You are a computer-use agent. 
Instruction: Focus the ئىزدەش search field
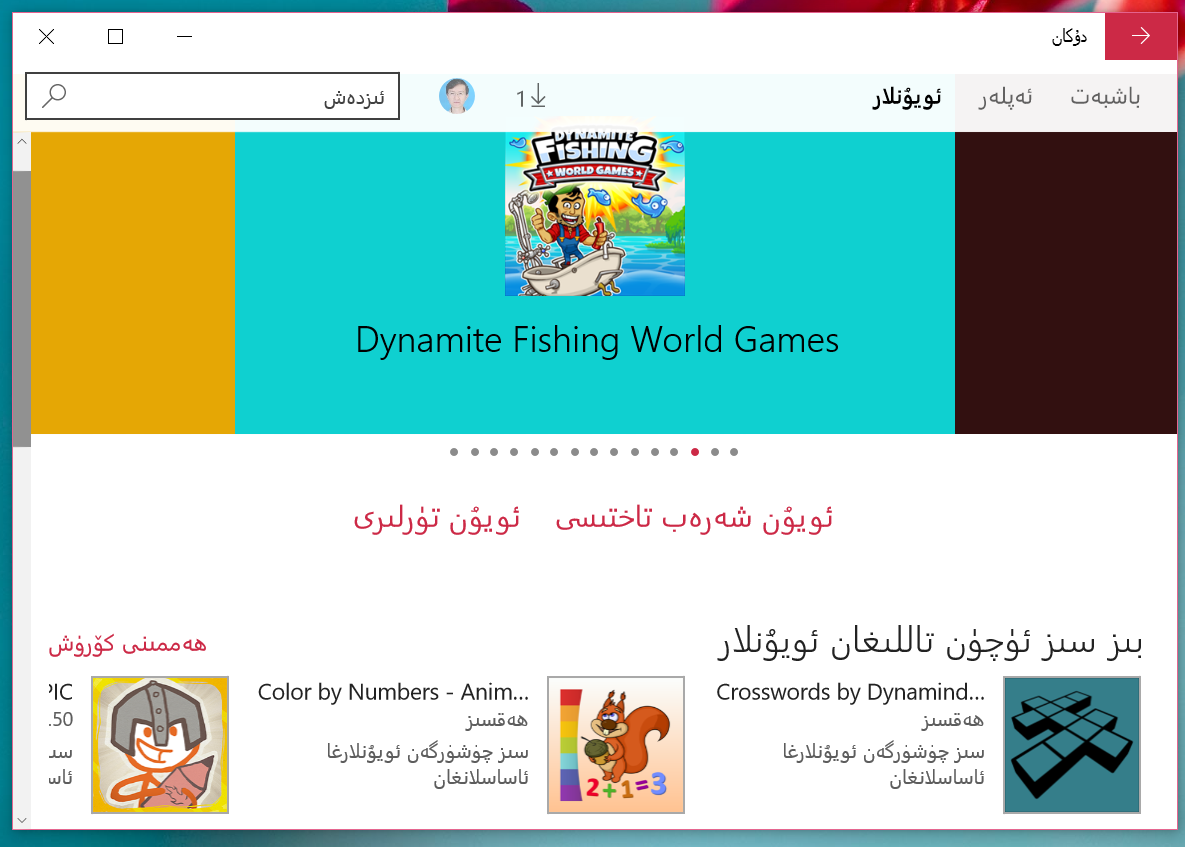tap(212, 96)
